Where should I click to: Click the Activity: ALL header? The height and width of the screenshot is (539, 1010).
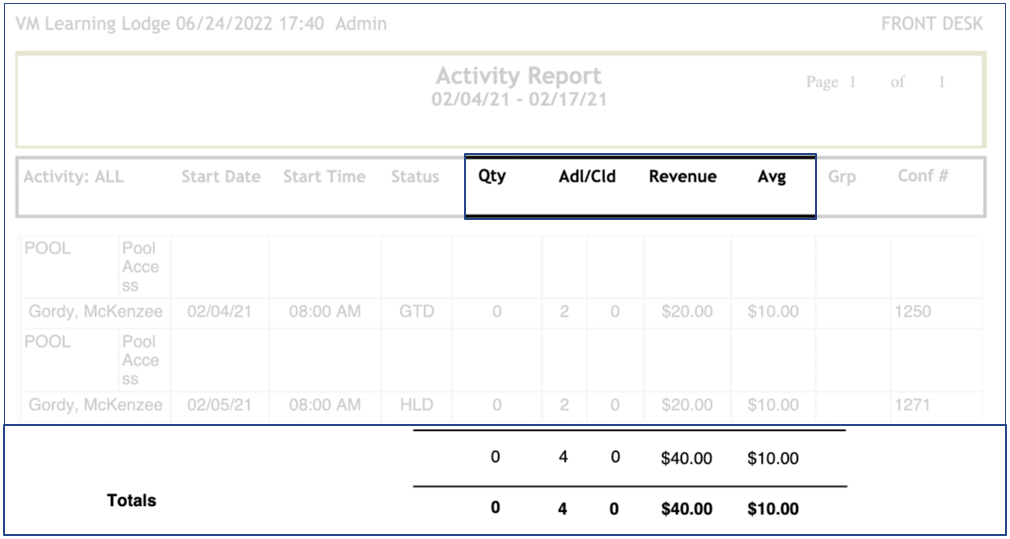[74, 177]
